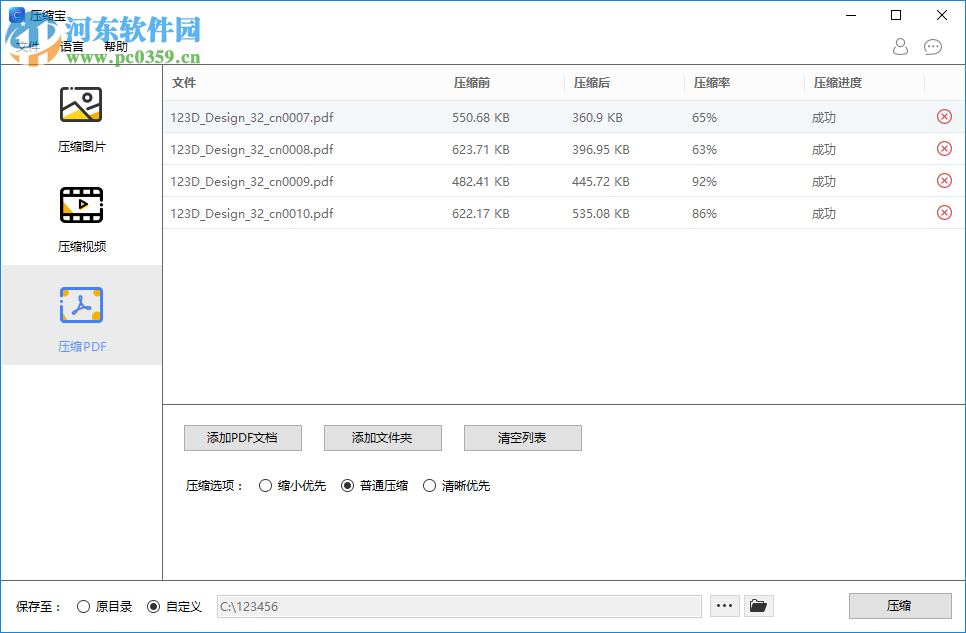The height and width of the screenshot is (633, 966).
Task: Delete 123D_Design_32_cn0010.pdf using its red X
Action: (943, 212)
